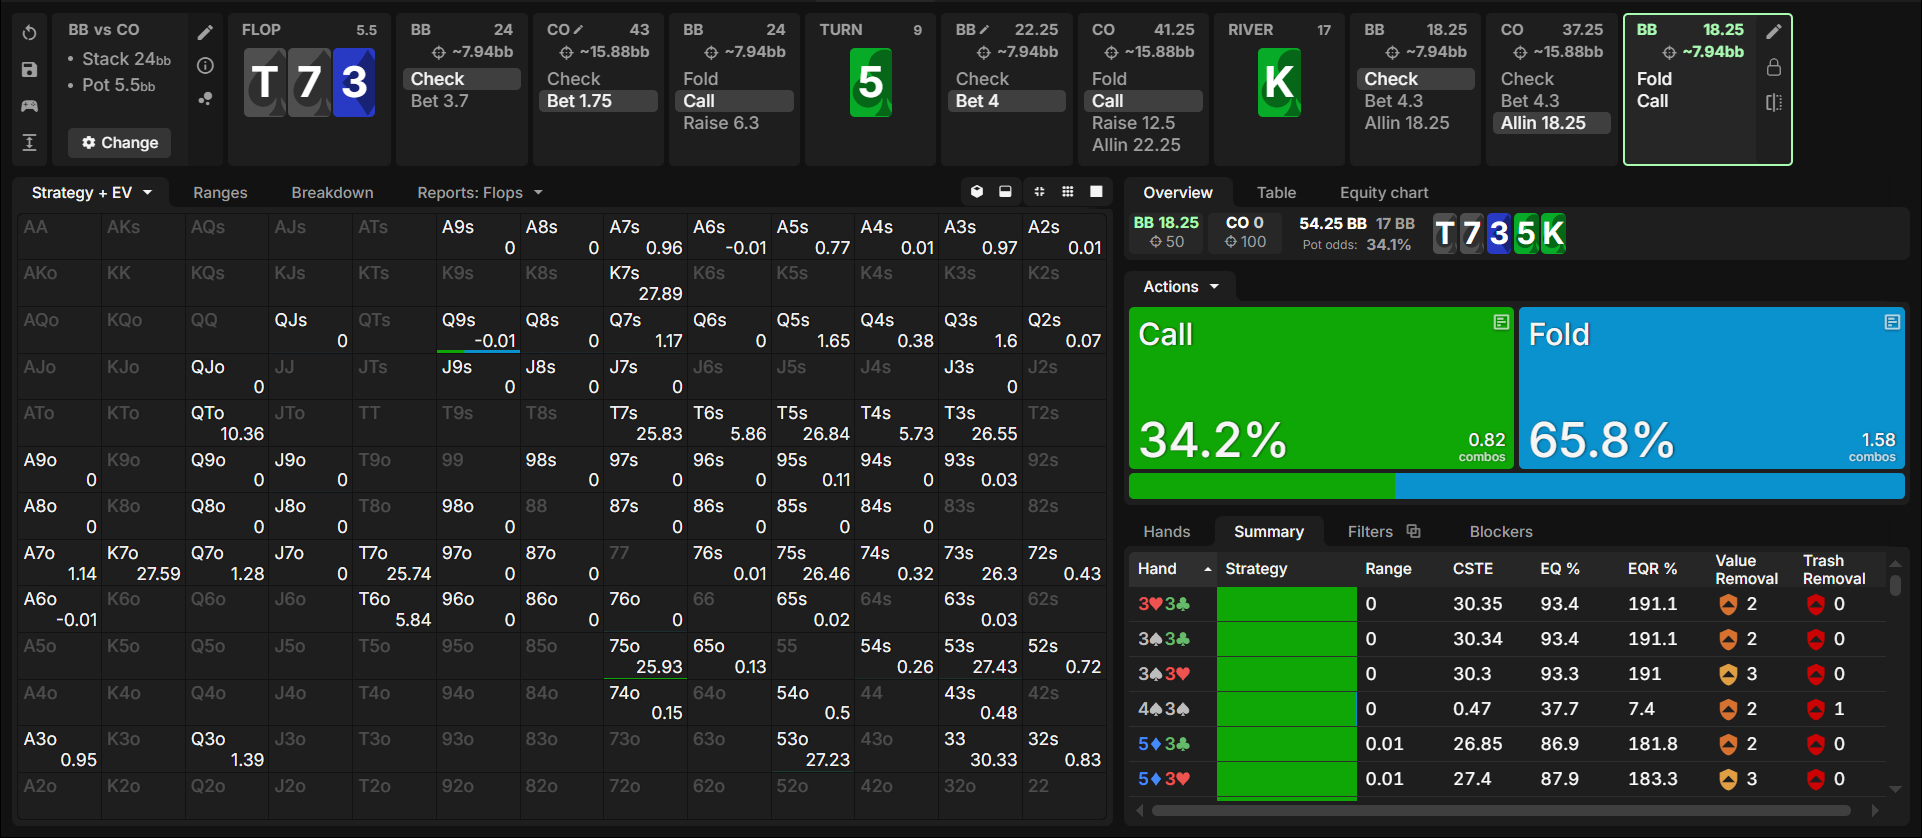This screenshot has width=1922, height=838.
Task: Click the green Call 34.2% action box
Action: (x=1321, y=388)
